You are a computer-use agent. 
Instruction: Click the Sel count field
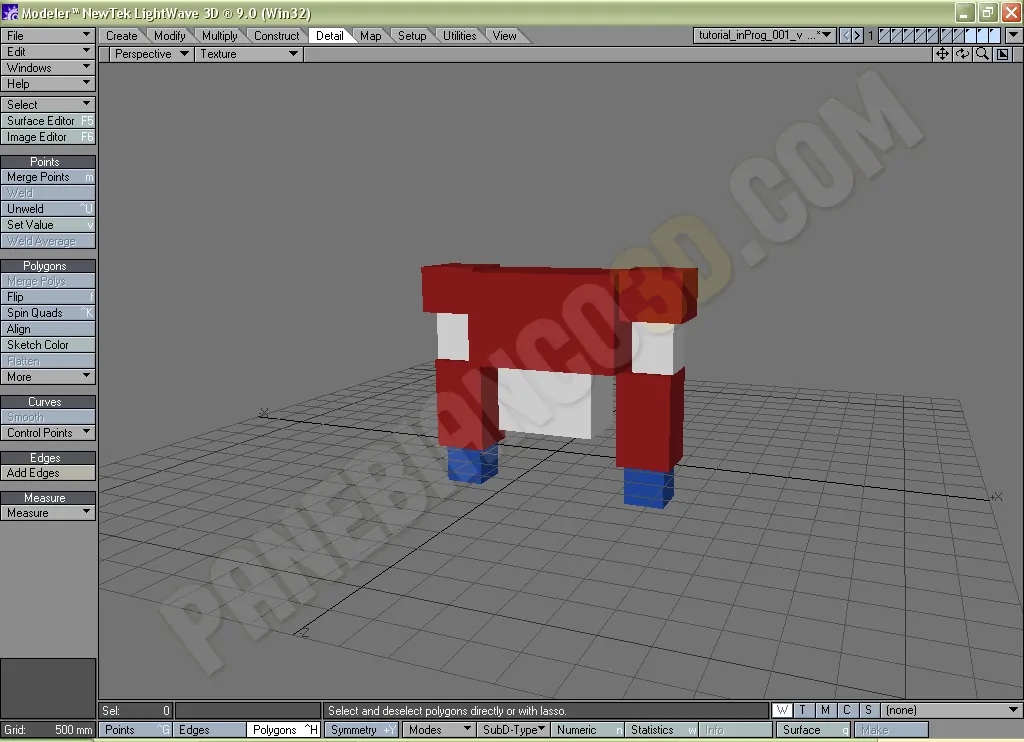click(x=135, y=710)
